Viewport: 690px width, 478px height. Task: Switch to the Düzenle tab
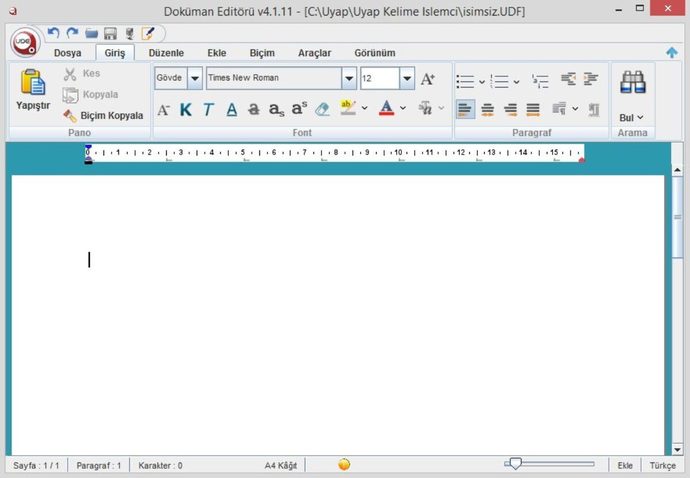[166, 53]
